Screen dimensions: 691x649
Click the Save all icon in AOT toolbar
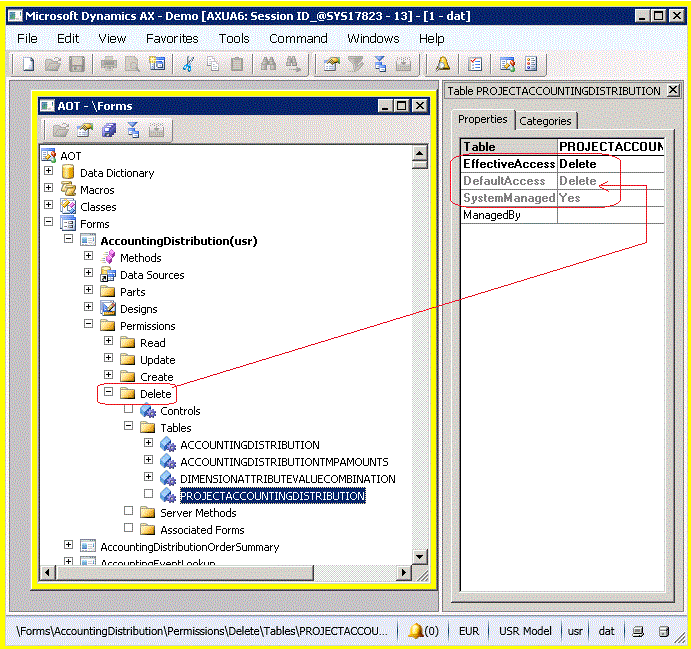coord(109,130)
